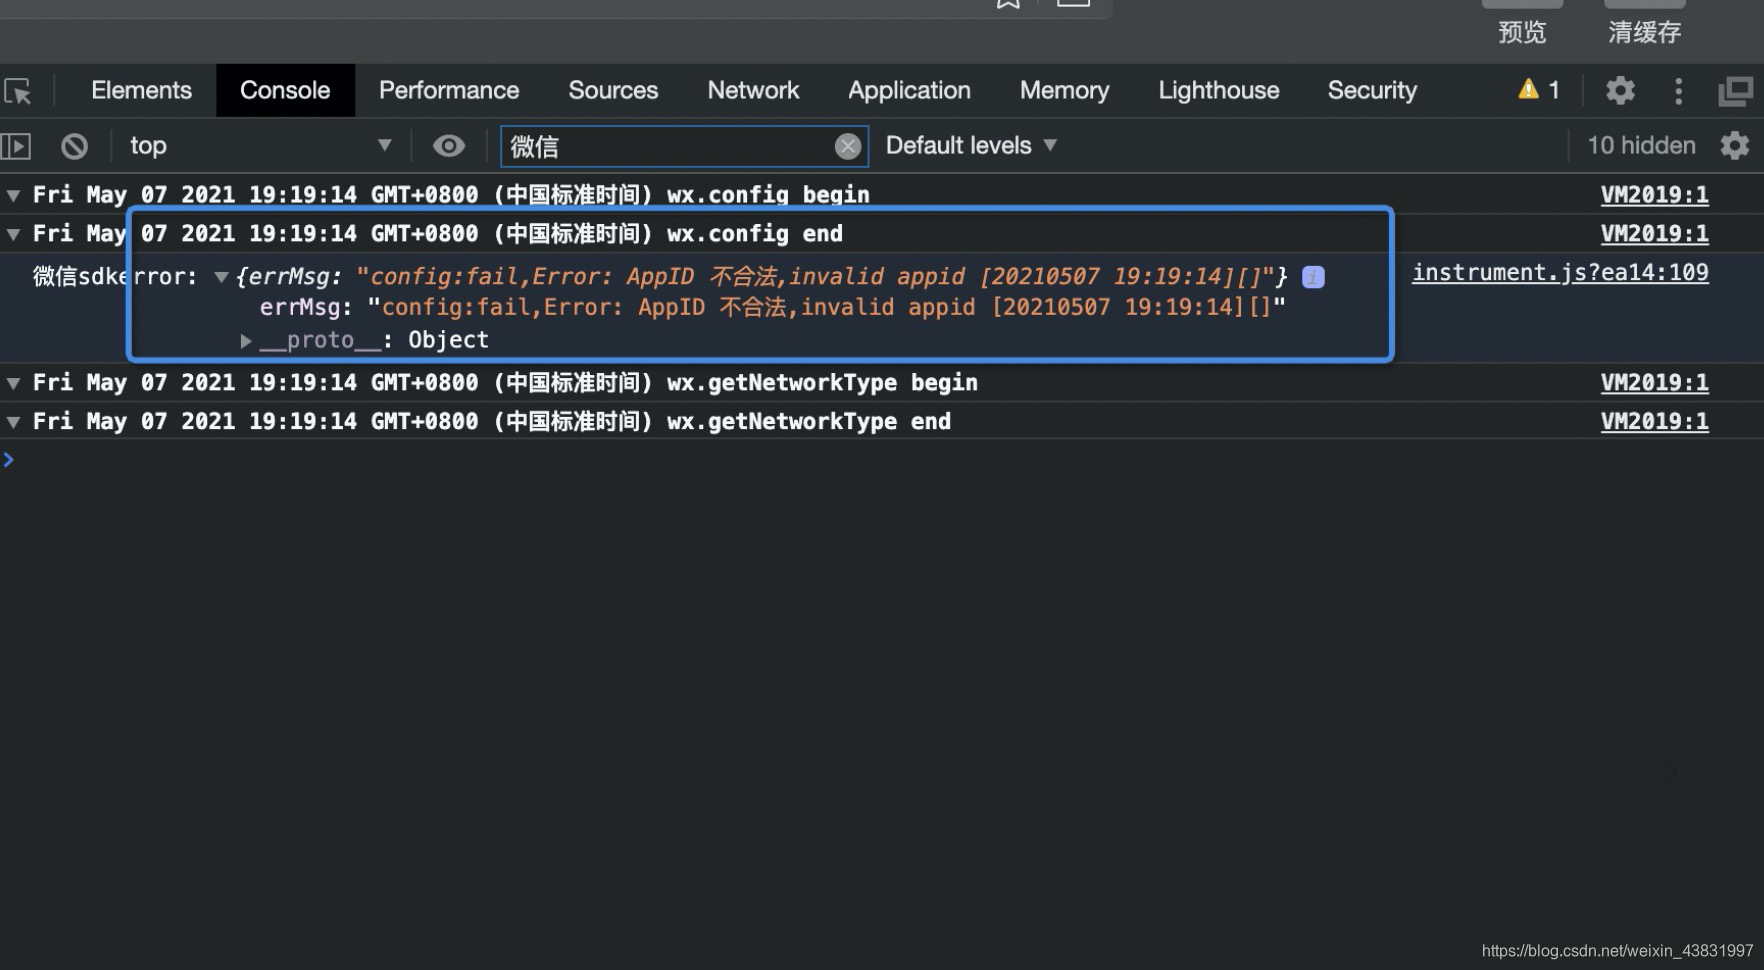Open the console sidebar drawer icon
This screenshot has width=1764, height=970.
pos(15,146)
